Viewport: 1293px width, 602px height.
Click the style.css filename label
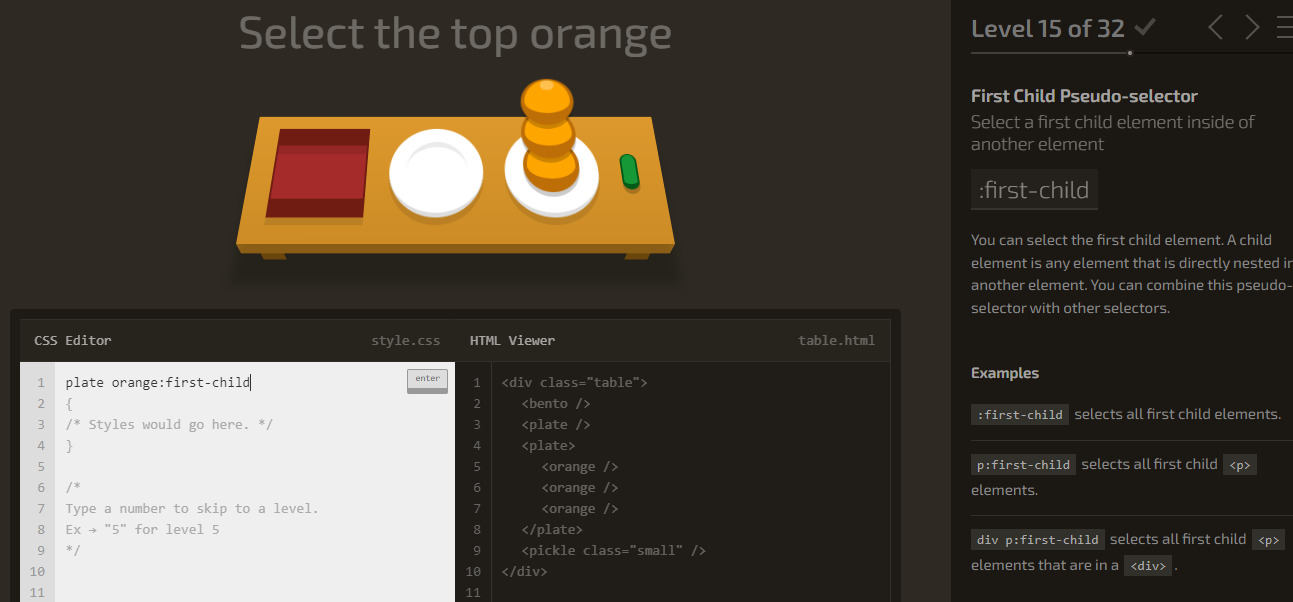405,340
